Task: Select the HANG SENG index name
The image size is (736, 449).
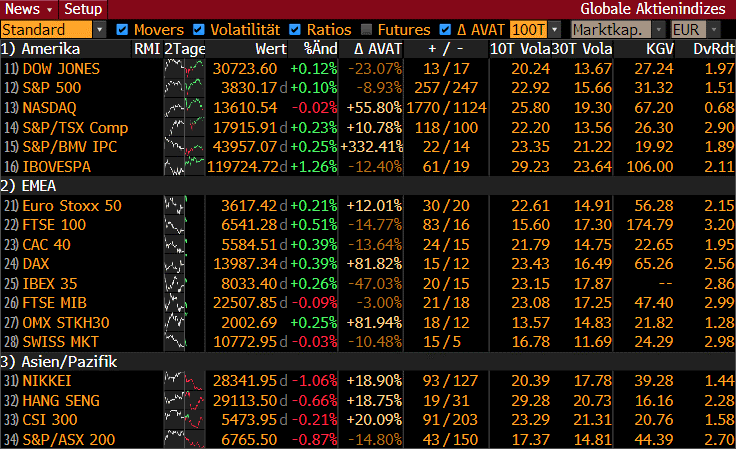Action: [61, 400]
